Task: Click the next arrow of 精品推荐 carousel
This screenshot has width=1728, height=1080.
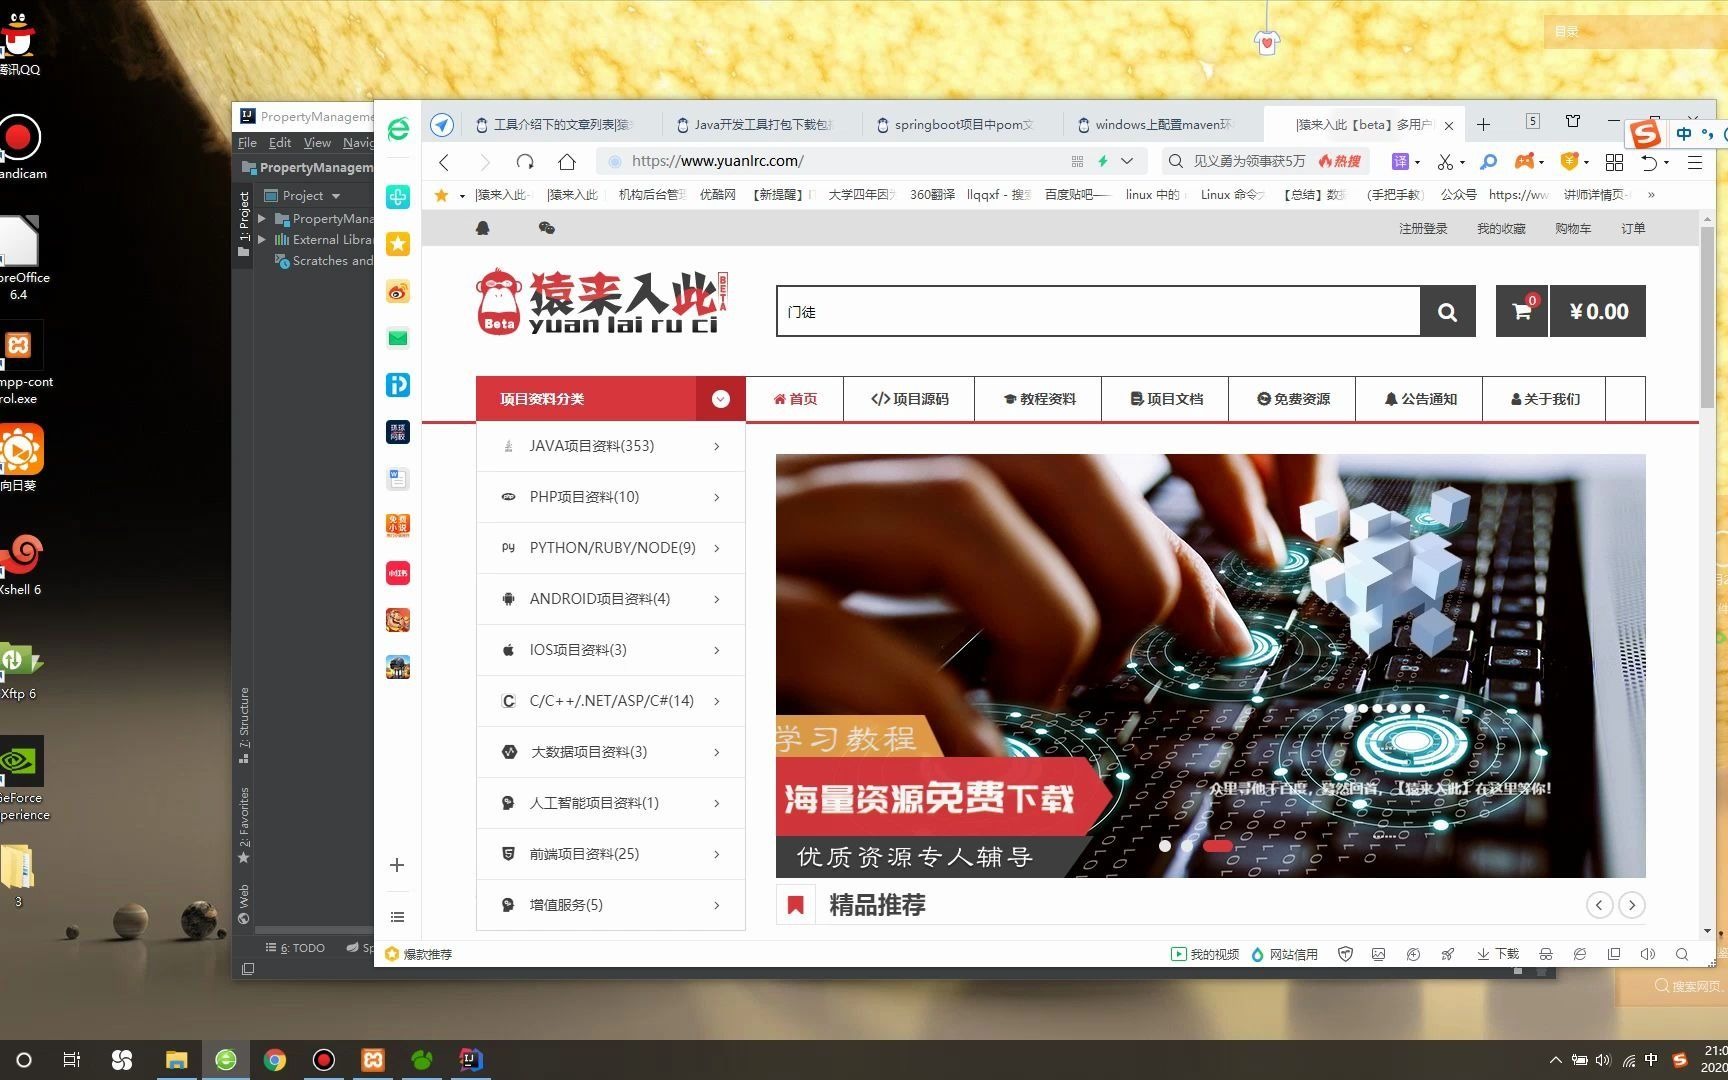Action: pyautogui.click(x=1631, y=905)
